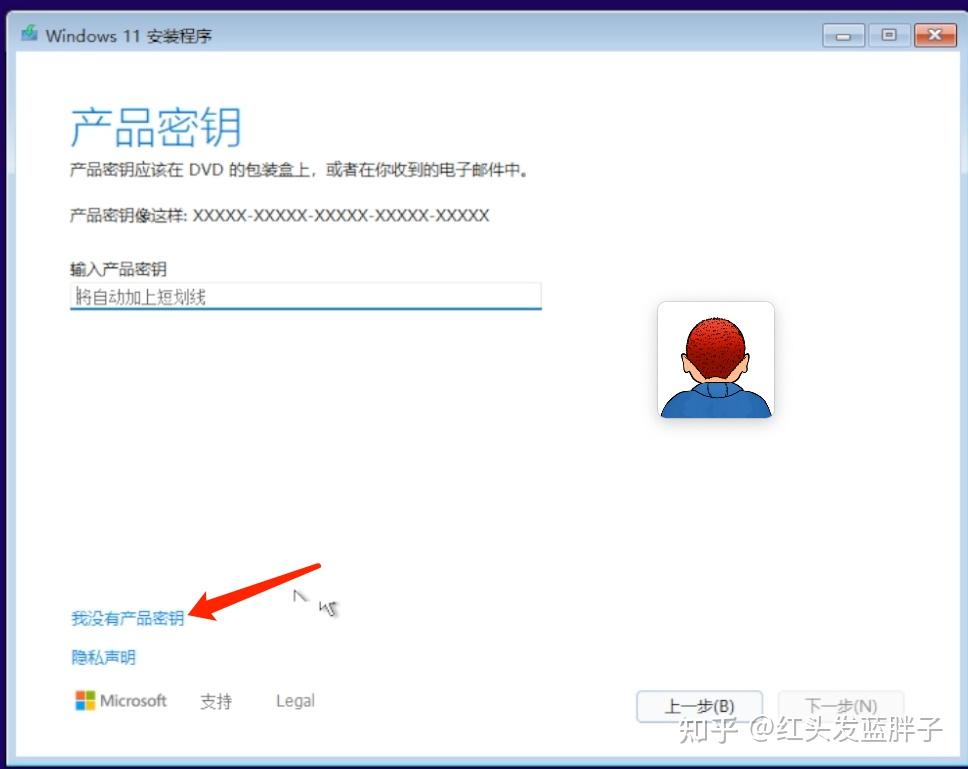Click the 下一步(N) next button
This screenshot has width=968, height=769.
click(841, 706)
